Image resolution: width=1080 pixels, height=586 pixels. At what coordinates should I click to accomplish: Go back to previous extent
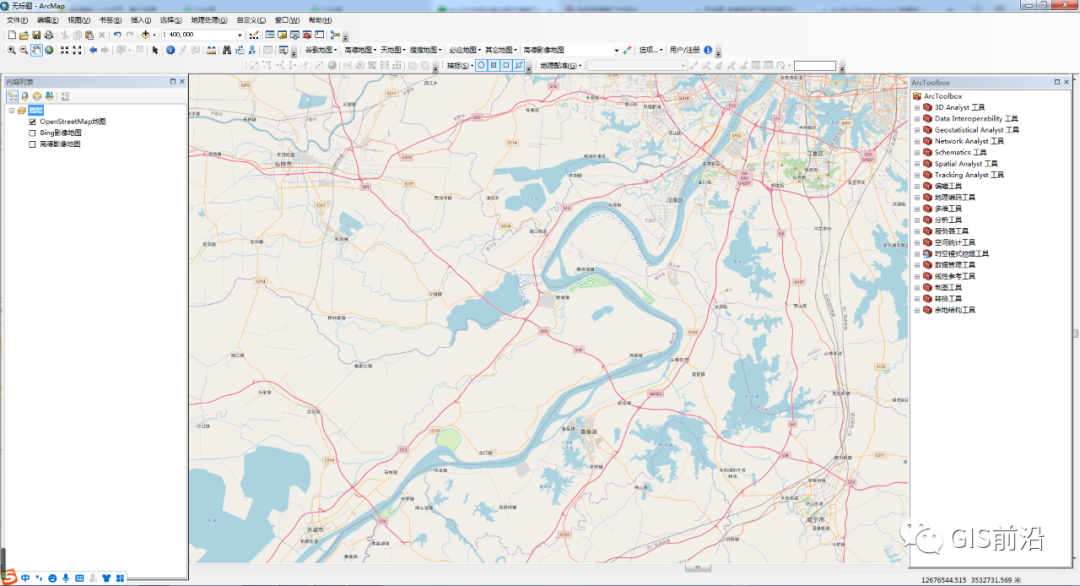(93, 50)
